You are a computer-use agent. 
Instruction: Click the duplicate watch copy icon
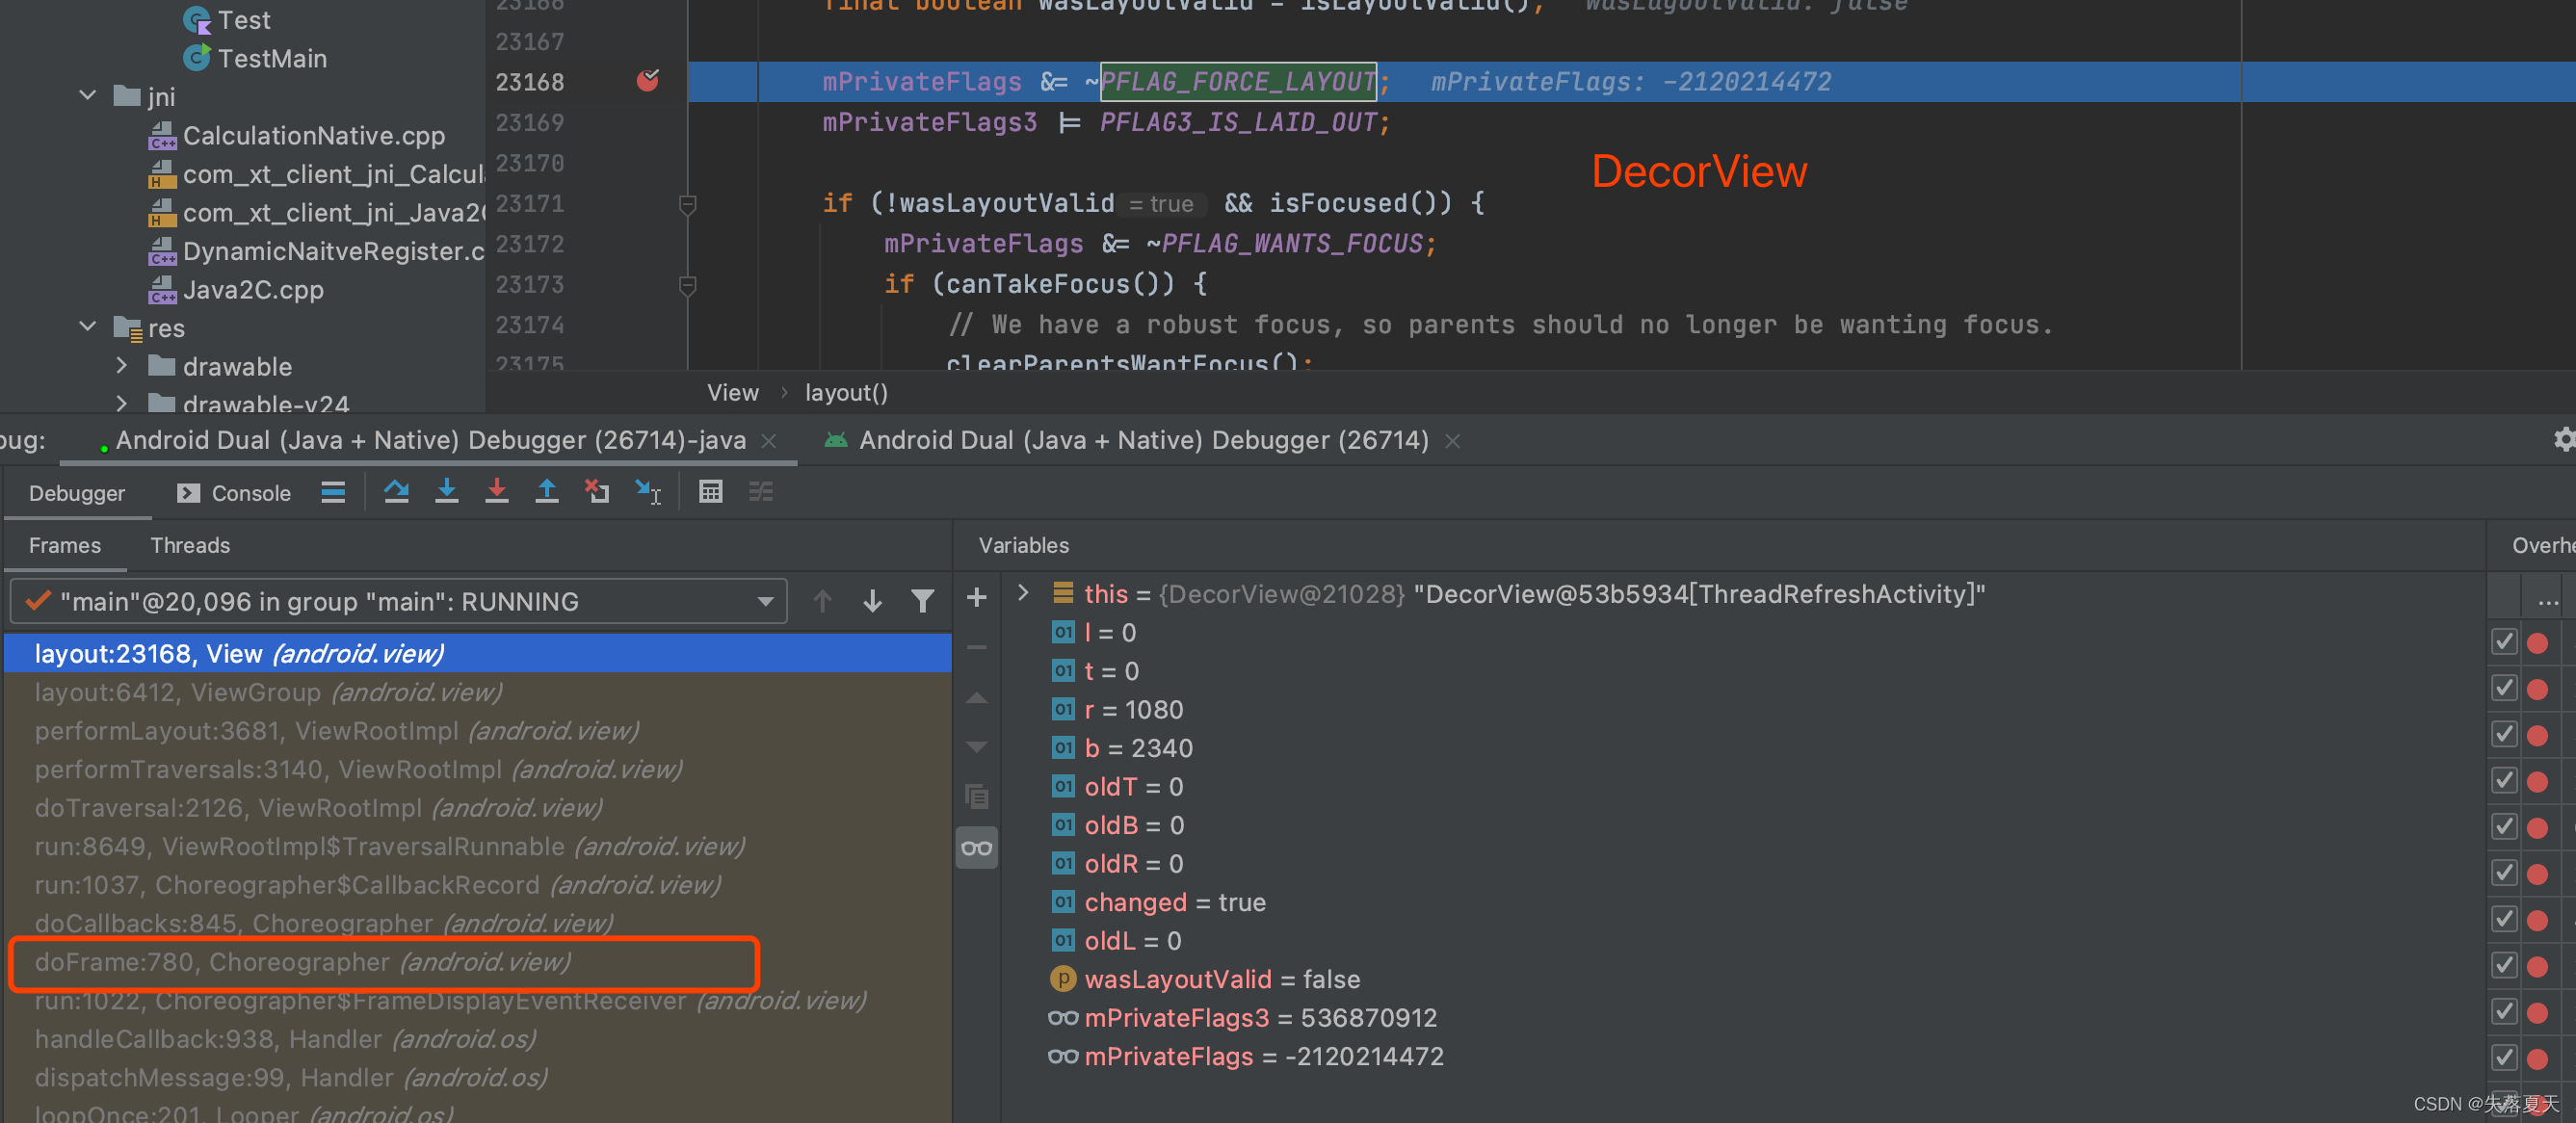[x=977, y=797]
